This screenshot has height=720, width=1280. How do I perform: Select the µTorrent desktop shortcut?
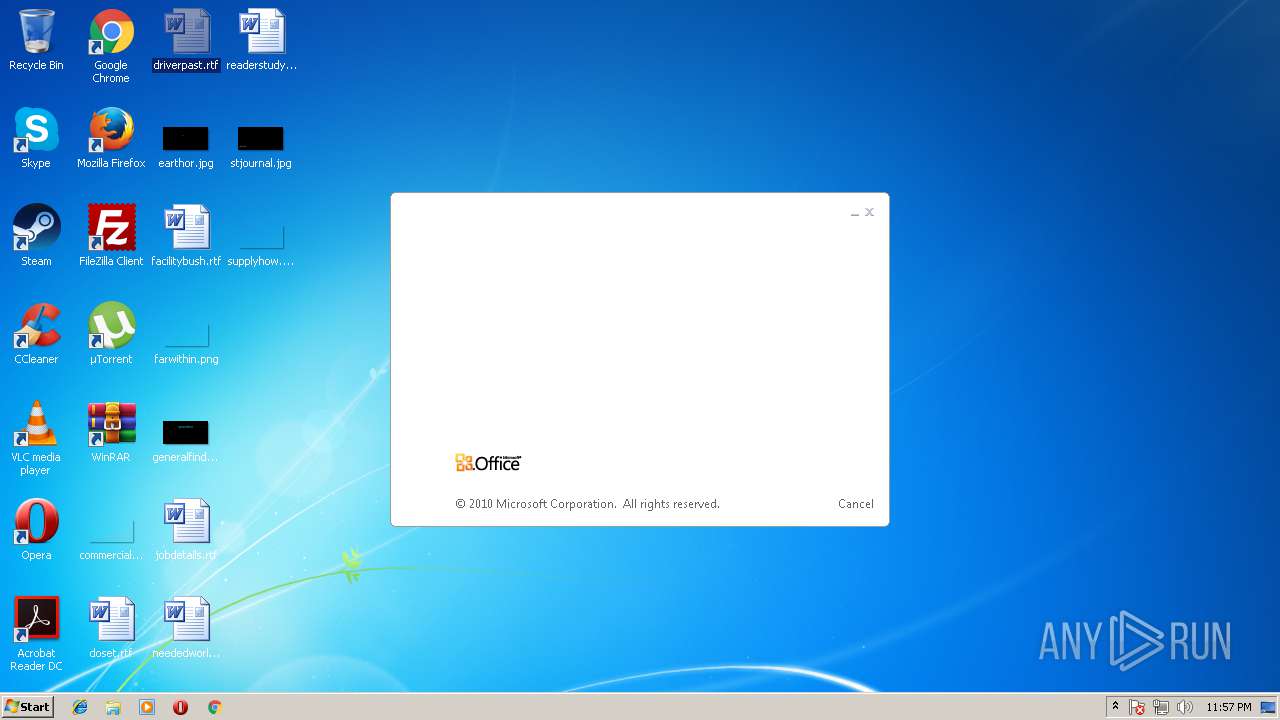coord(111,334)
